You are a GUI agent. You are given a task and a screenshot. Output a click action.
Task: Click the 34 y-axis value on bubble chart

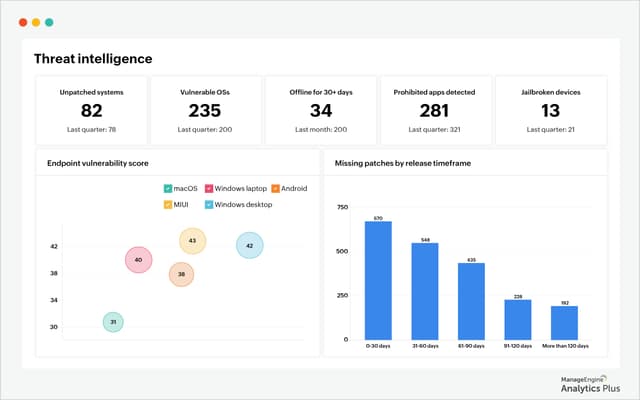[x=54, y=300]
